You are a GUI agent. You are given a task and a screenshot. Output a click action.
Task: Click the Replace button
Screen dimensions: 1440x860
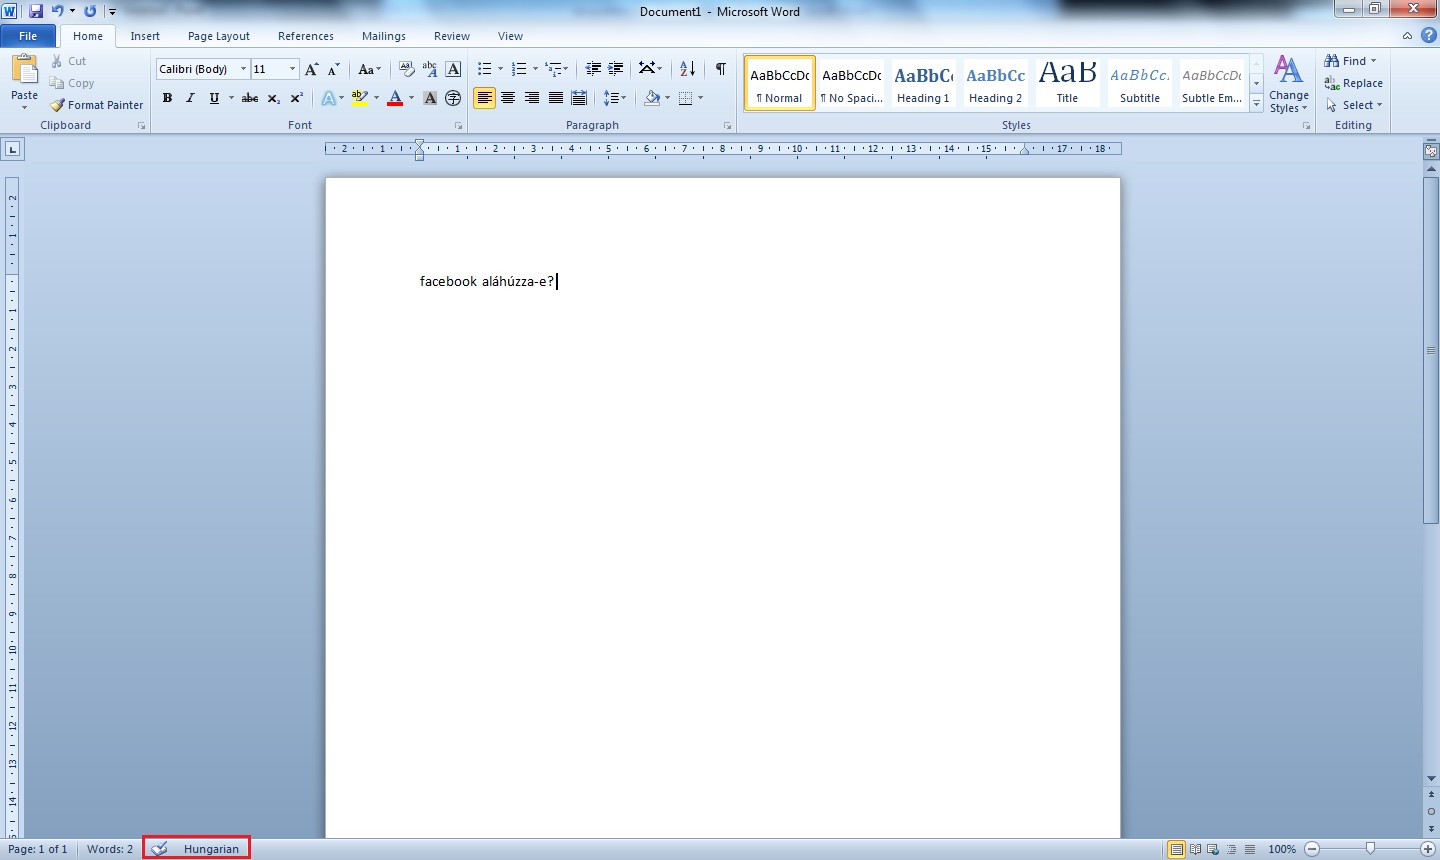tap(1354, 83)
